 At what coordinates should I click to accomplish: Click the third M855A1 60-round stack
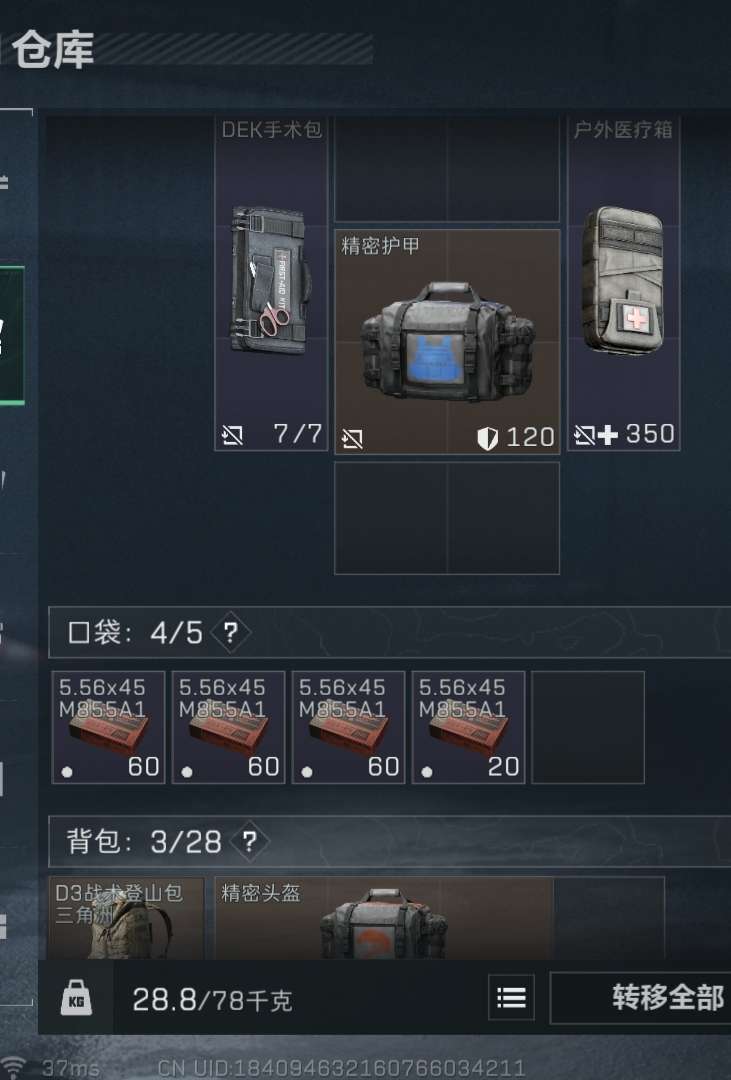[349, 727]
